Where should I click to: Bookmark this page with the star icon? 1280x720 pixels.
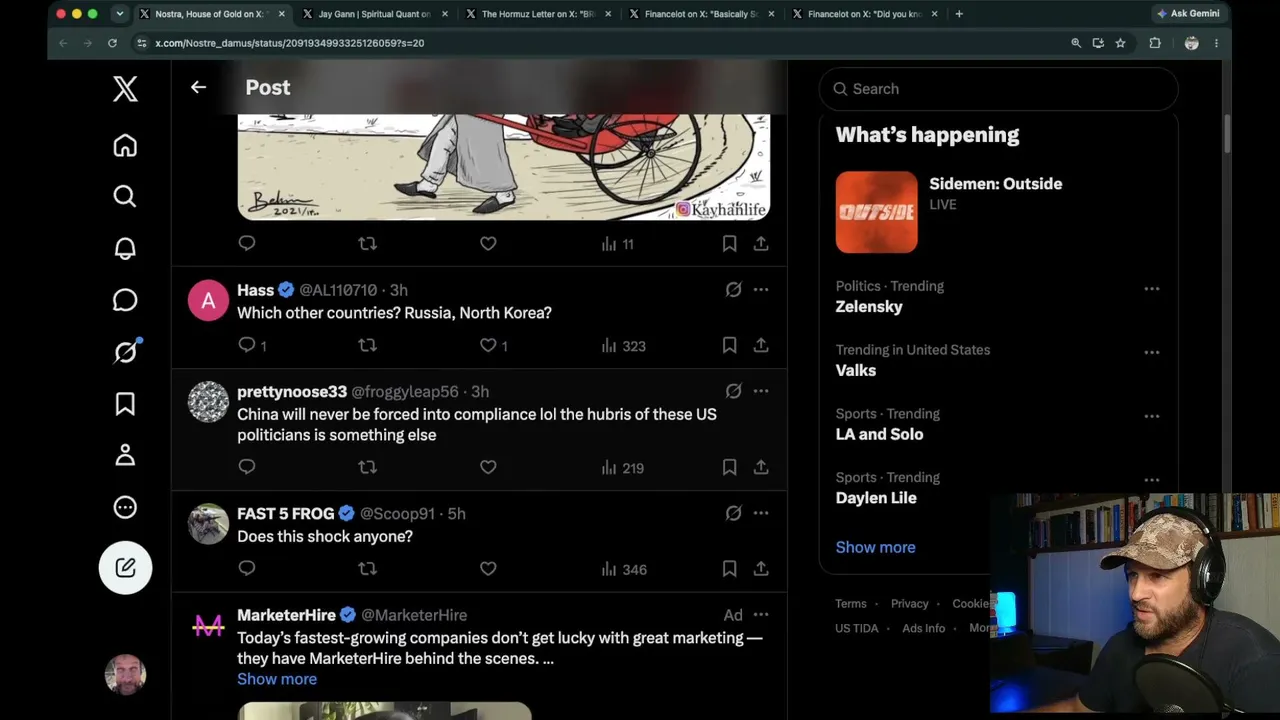click(x=1120, y=43)
